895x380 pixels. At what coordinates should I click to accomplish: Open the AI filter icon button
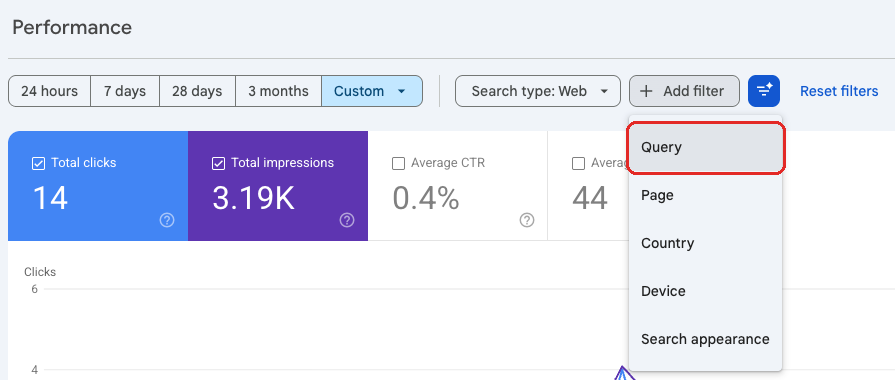[x=764, y=91]
